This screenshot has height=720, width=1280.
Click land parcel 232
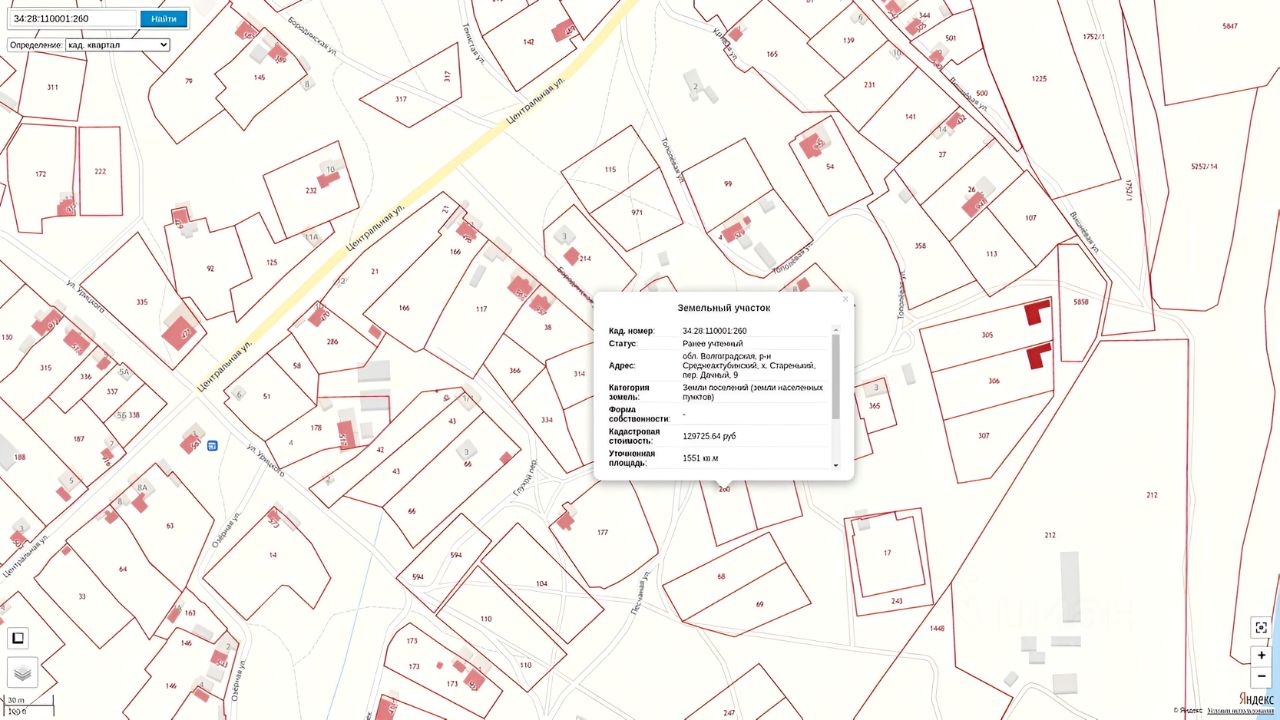(311, 190)
